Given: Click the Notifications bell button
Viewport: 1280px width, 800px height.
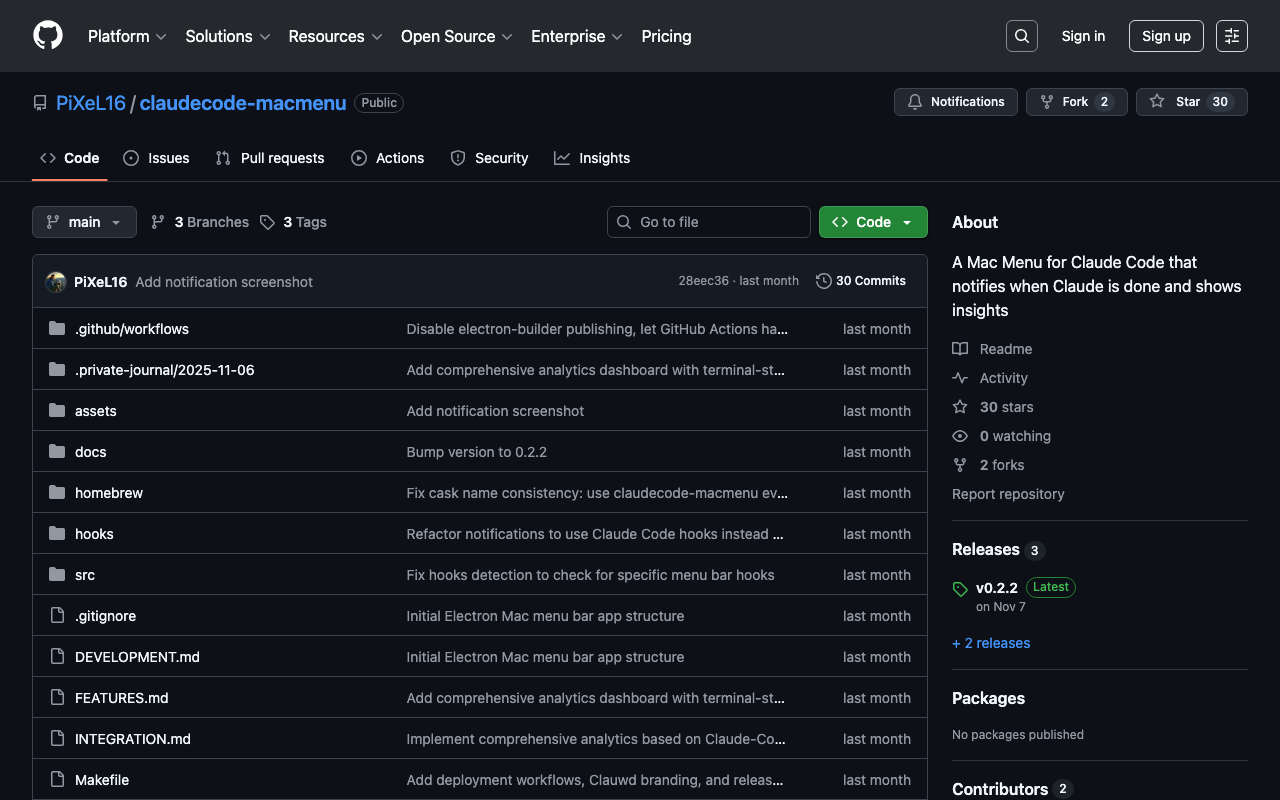Looking at the screenshot, I should pos(955,102).
